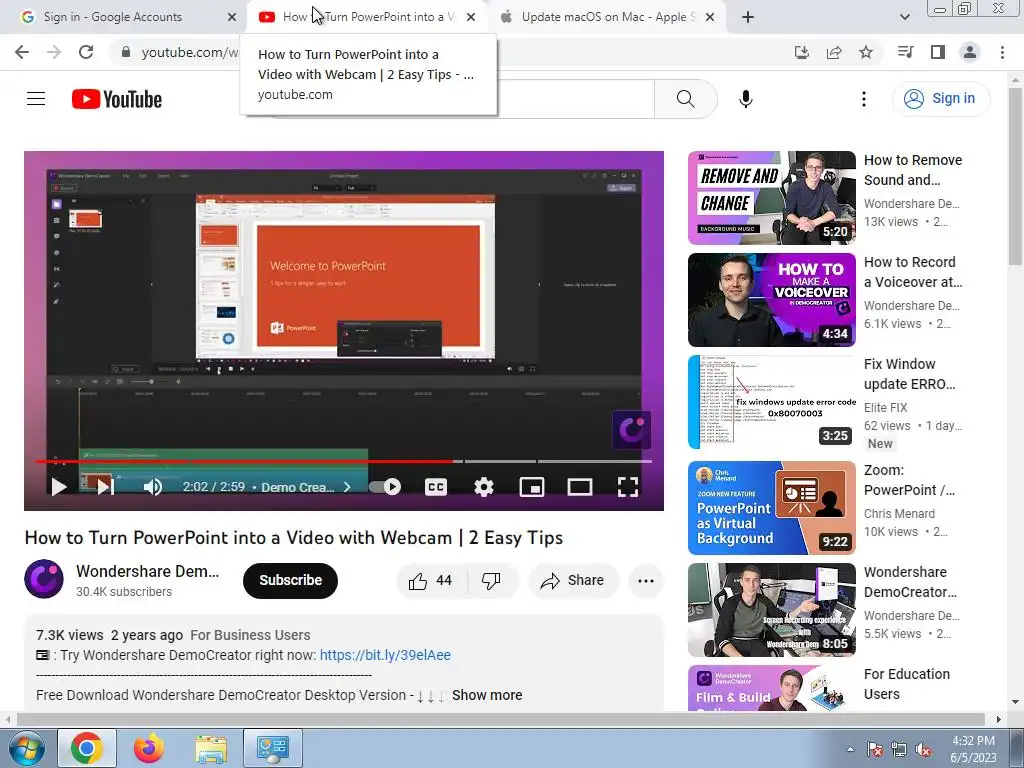Toggle closed captions CC
This screenshot has width=1024, height=768.
pyautogui.click(x=436, y=487)
